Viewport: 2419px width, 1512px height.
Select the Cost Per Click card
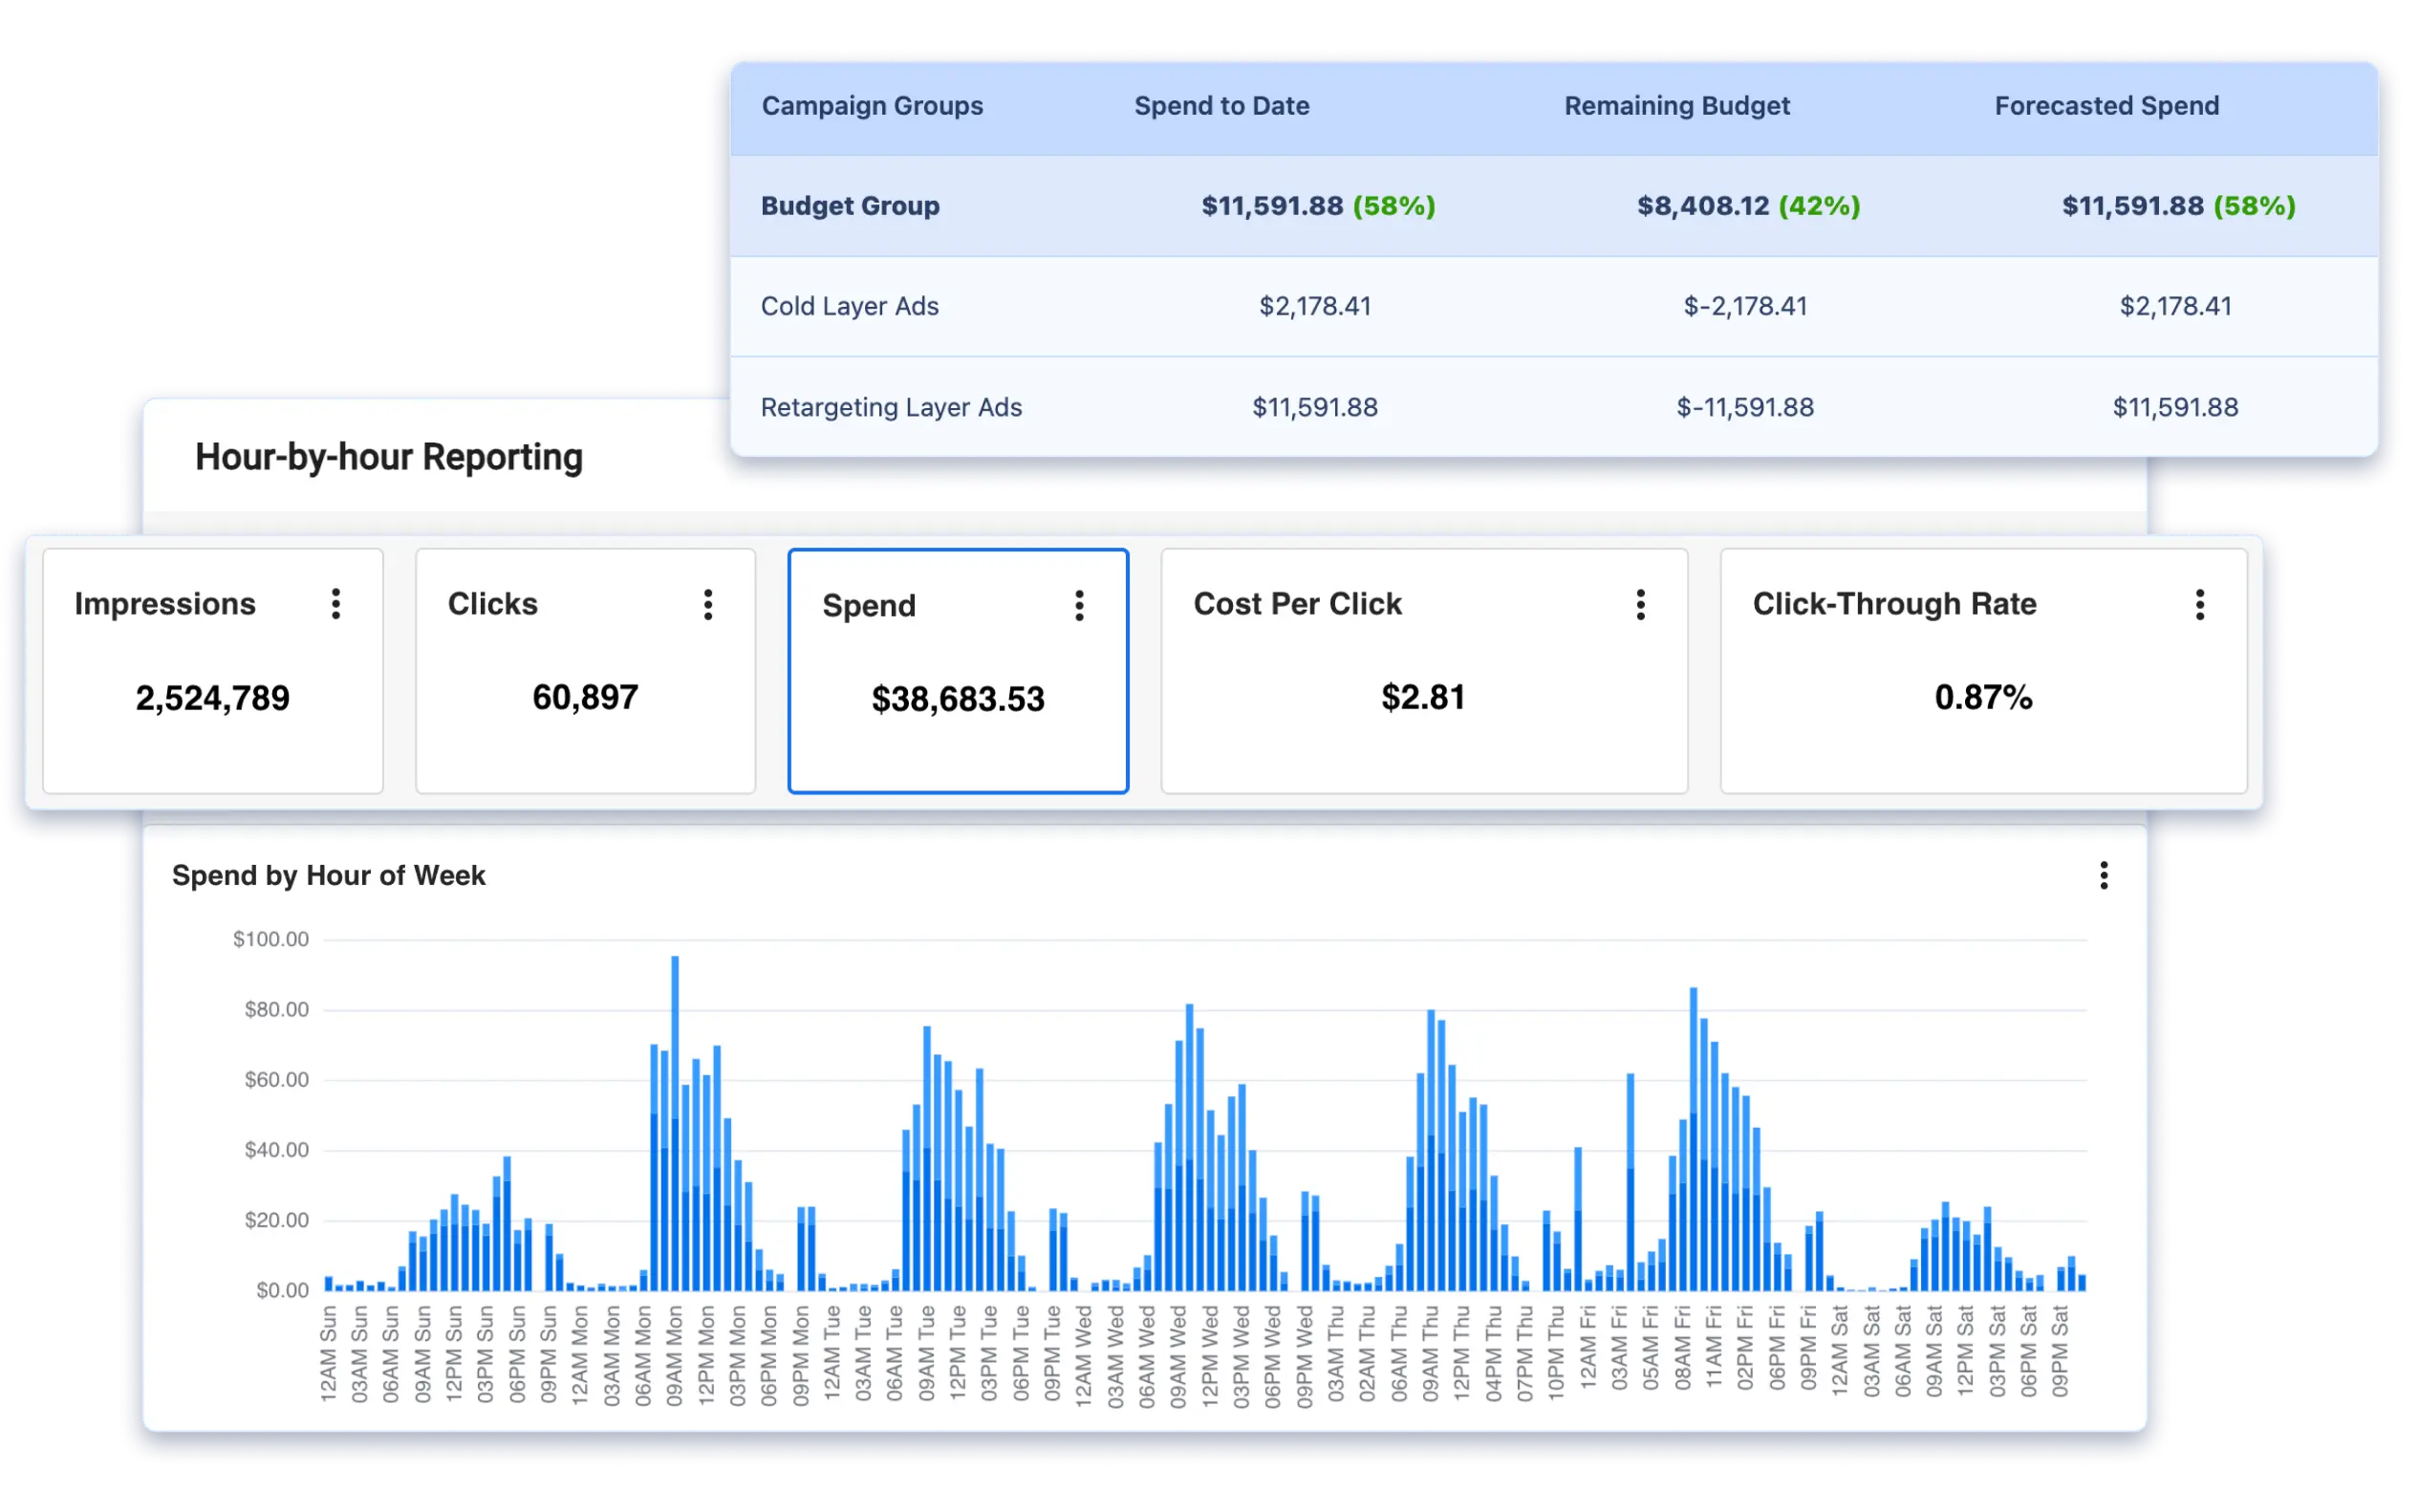click(x=1424, y=671)
